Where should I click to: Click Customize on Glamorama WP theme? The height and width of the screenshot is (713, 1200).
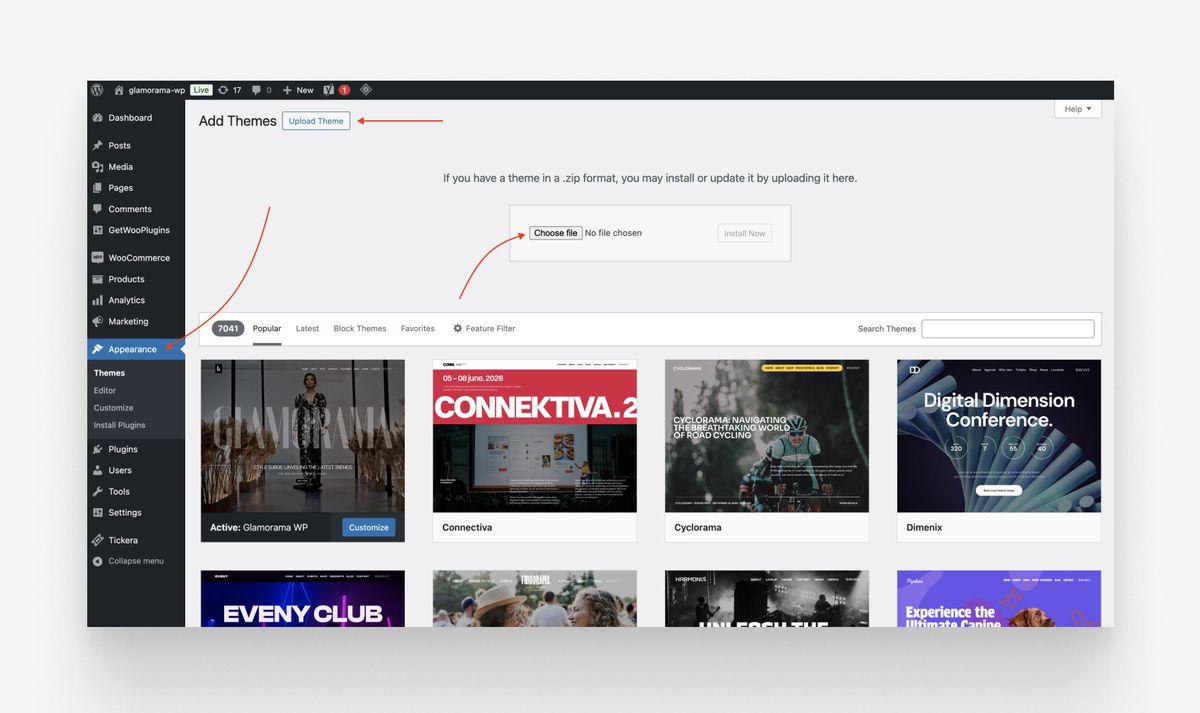(x=368, y=527)
